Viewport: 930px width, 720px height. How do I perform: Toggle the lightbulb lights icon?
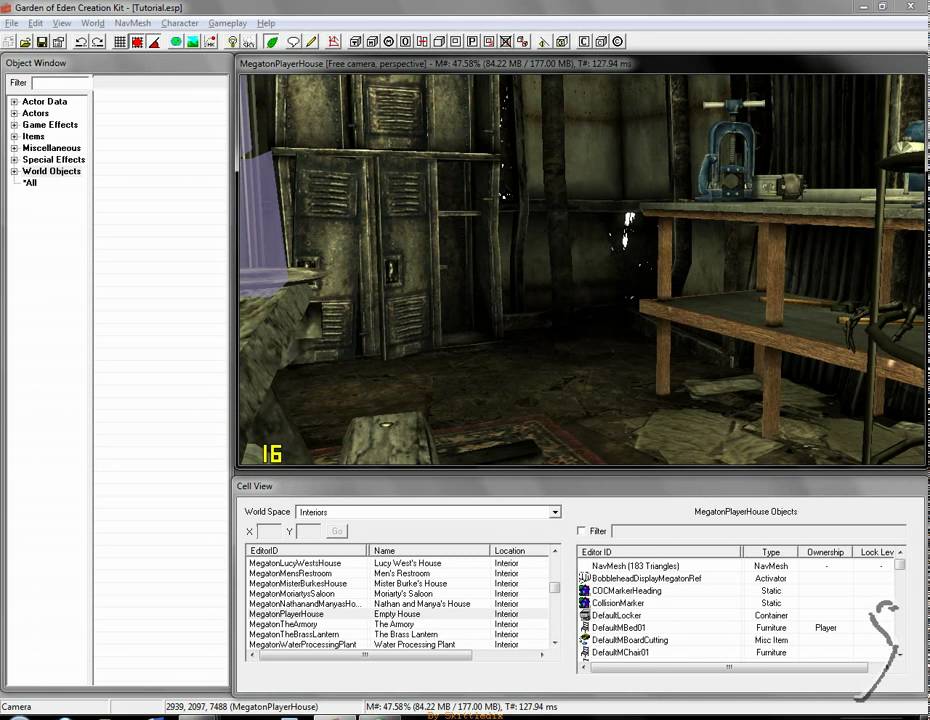[x=232, y=42]
